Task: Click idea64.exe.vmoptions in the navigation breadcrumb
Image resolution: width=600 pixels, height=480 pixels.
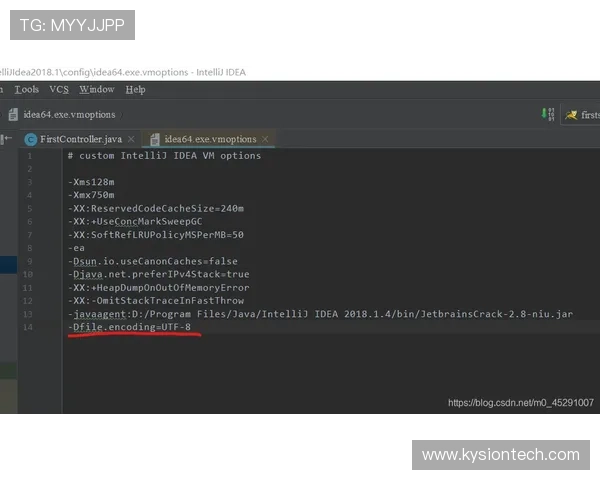Action: click(x=69, y=115)
